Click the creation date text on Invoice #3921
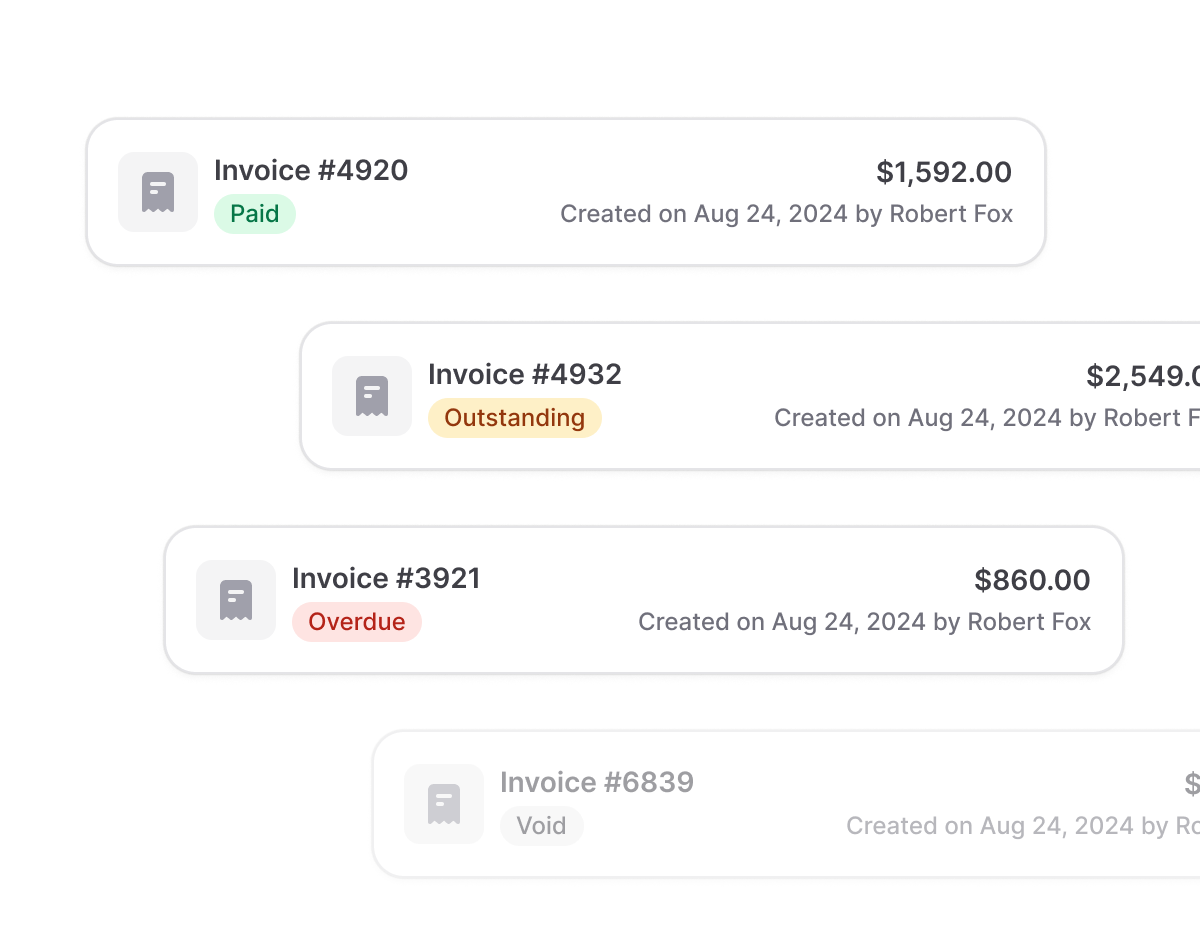This screenshot has width=1200, height=928. [x=864, y=622]
